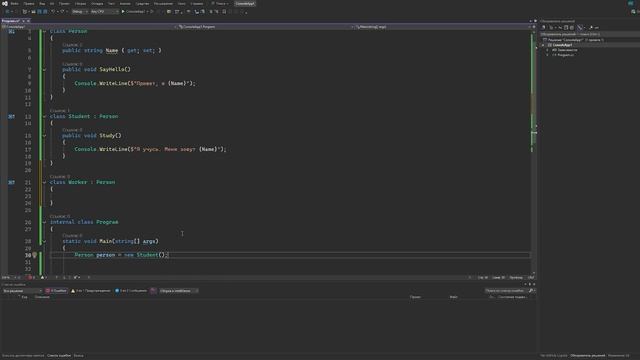Expand the Зависимости node

[548, 50]
